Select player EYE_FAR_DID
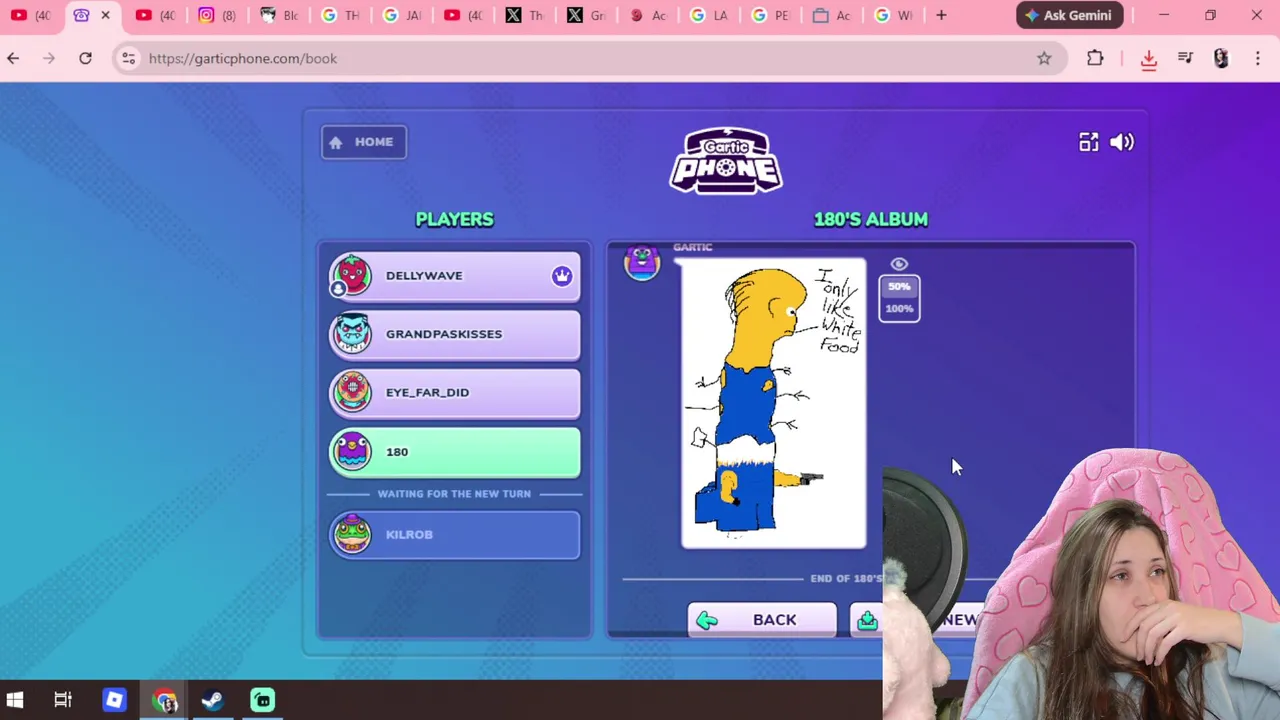Screen dimensions: 1280x720 (455, 393)
